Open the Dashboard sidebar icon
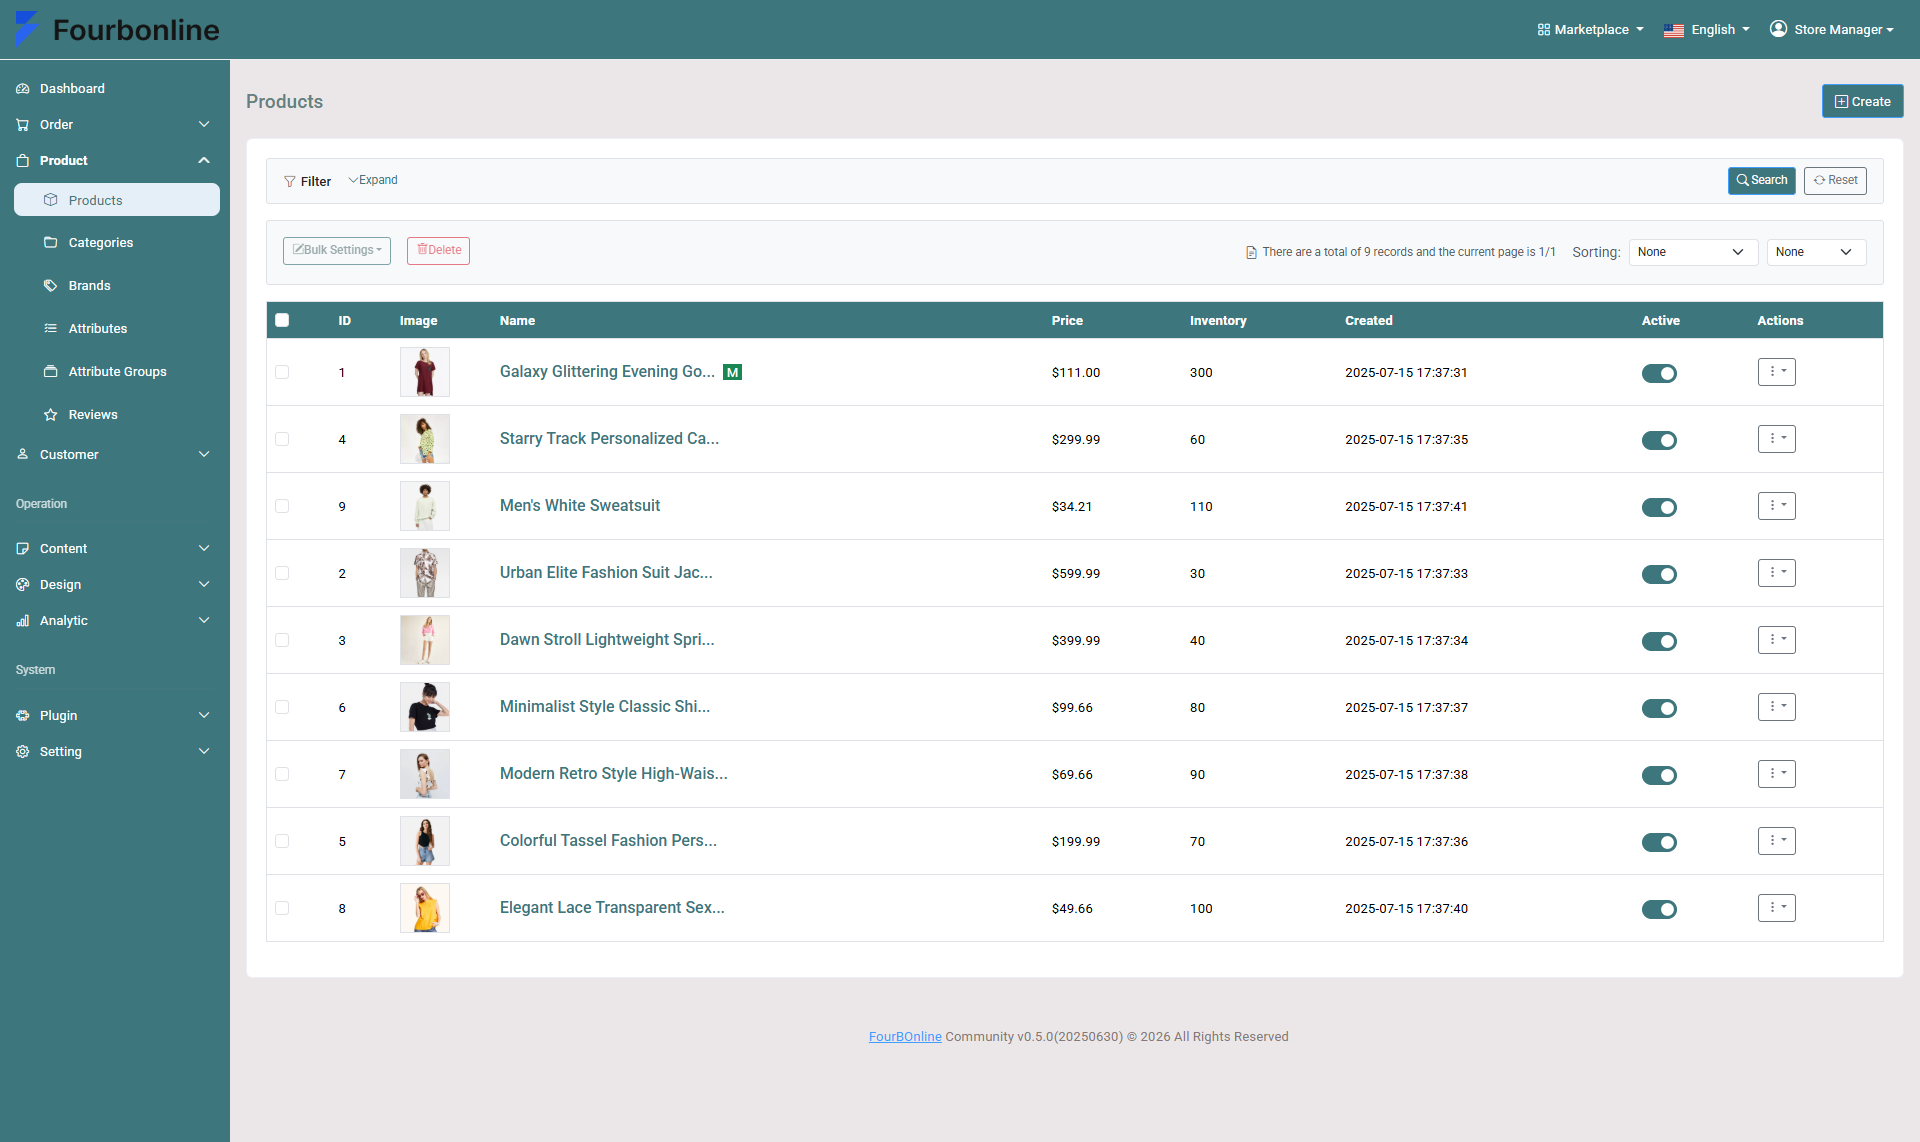 tap(23, 89)
